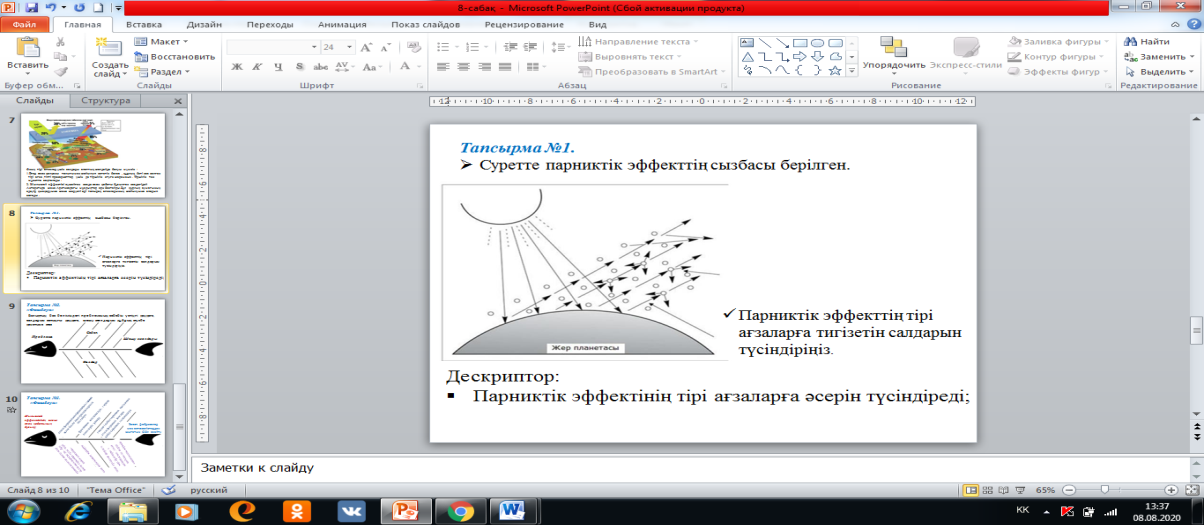Decrease font size with the small A icon
1204x525 pixels.
pos(385,46)
